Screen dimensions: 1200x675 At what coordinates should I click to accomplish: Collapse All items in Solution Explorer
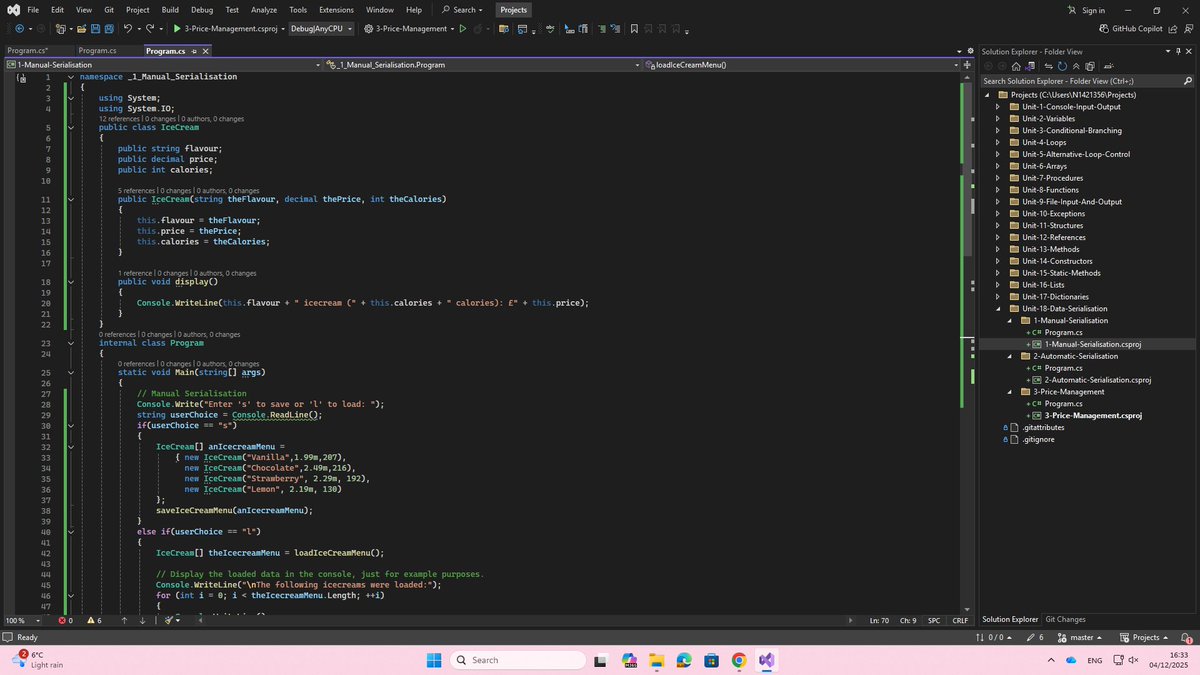[x=1076, y=65]
